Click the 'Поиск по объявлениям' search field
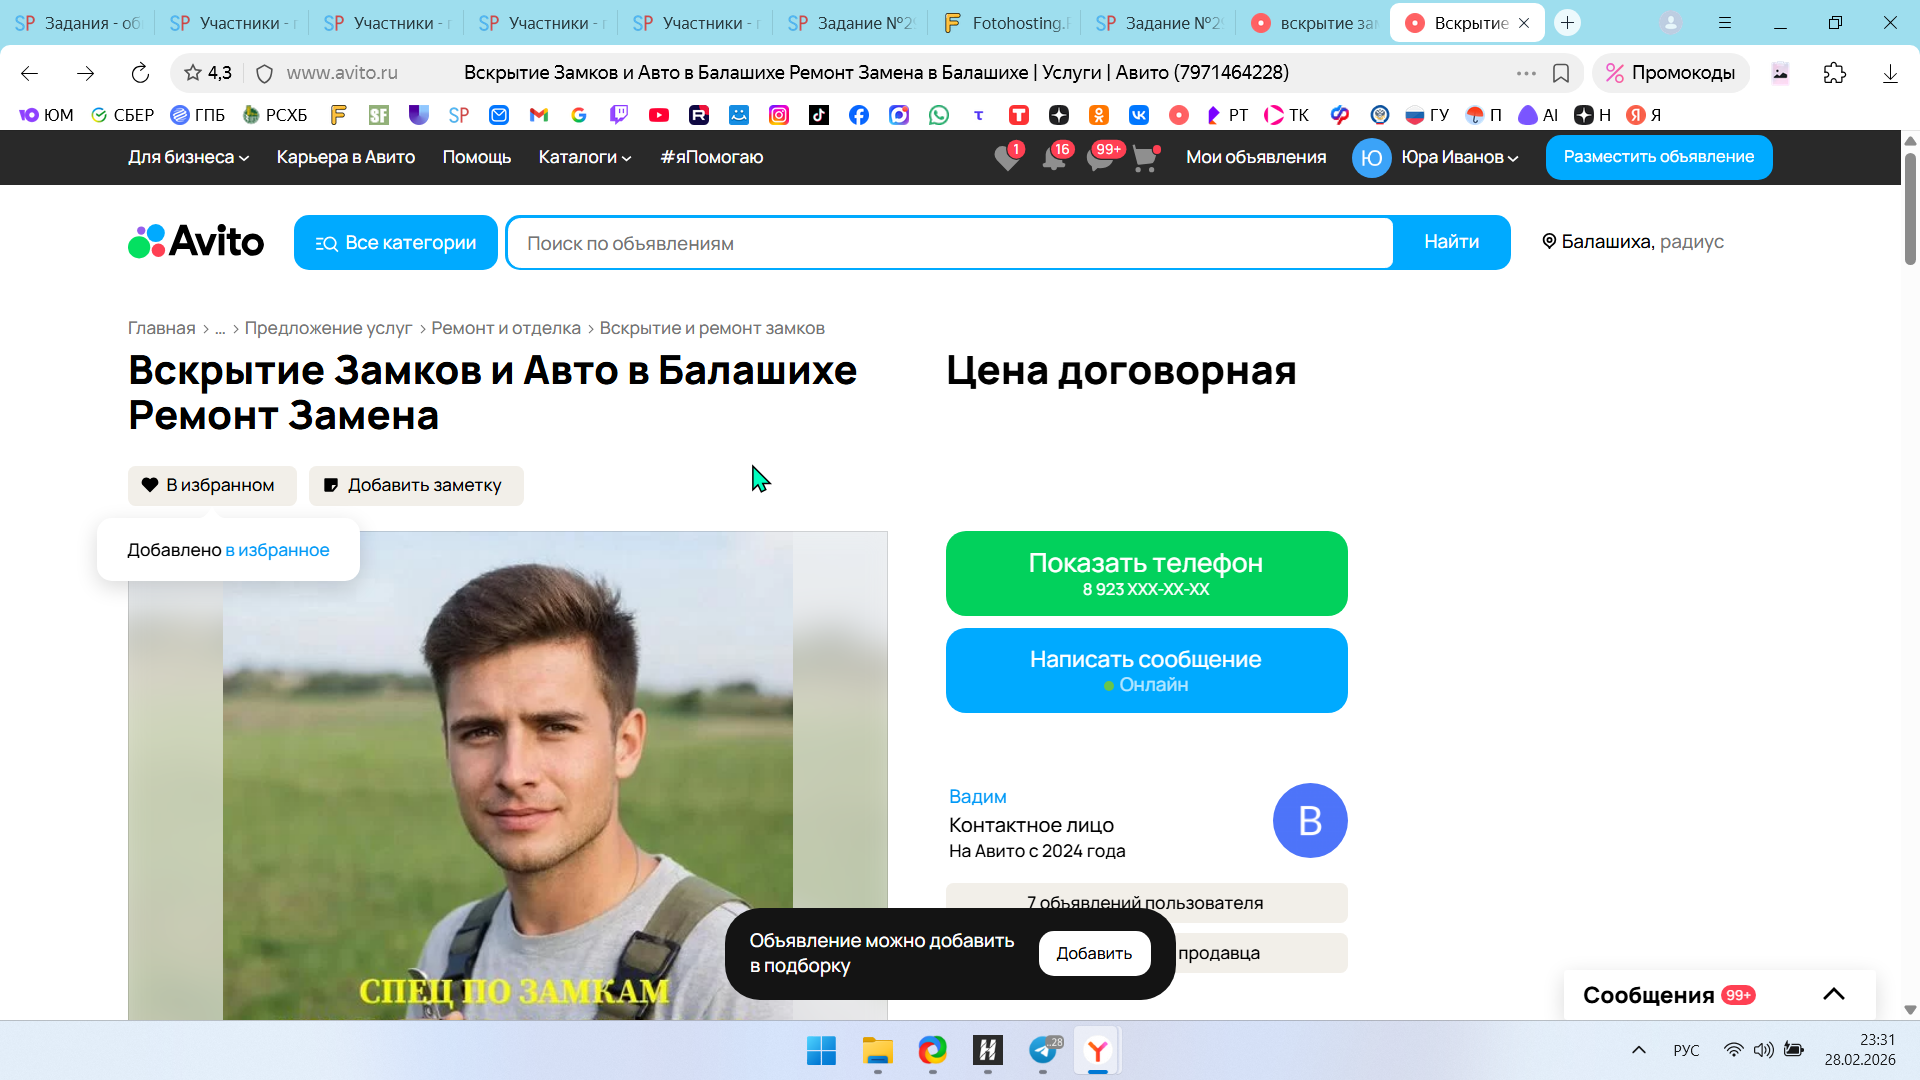The height and width of the screenshot is (1080, 1920). coord(948,243)
